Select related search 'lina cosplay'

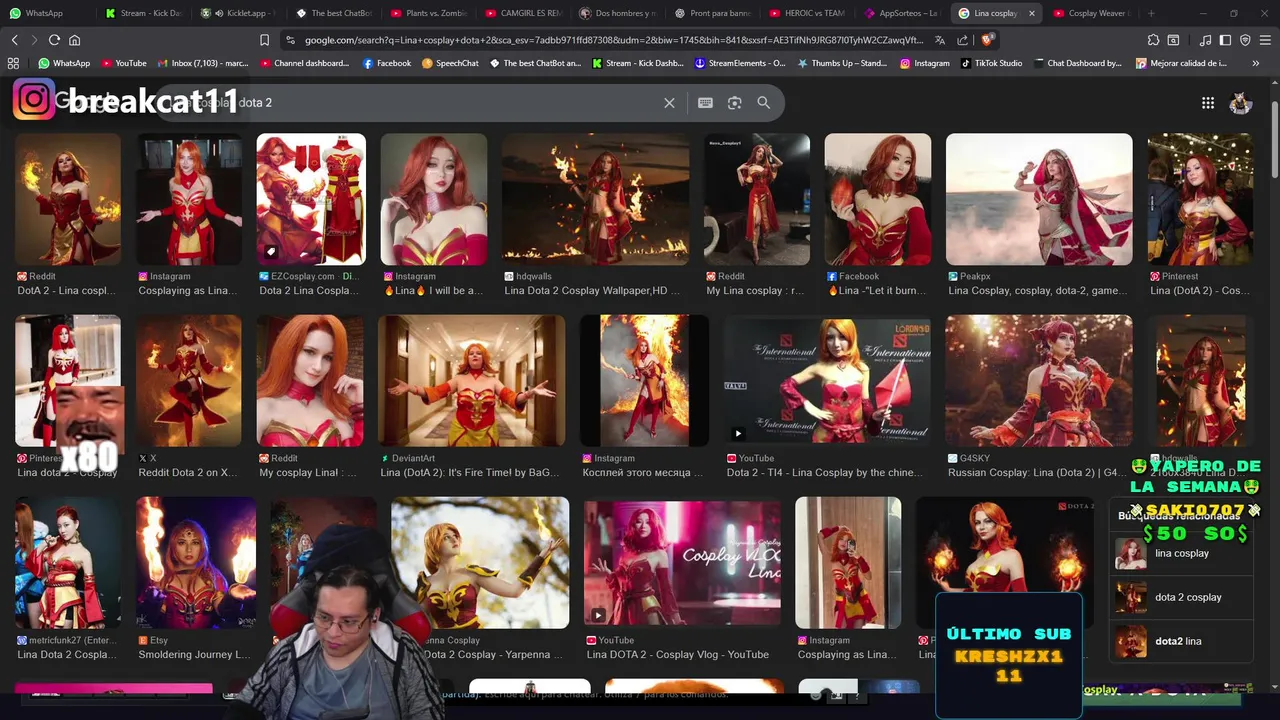1182,553
